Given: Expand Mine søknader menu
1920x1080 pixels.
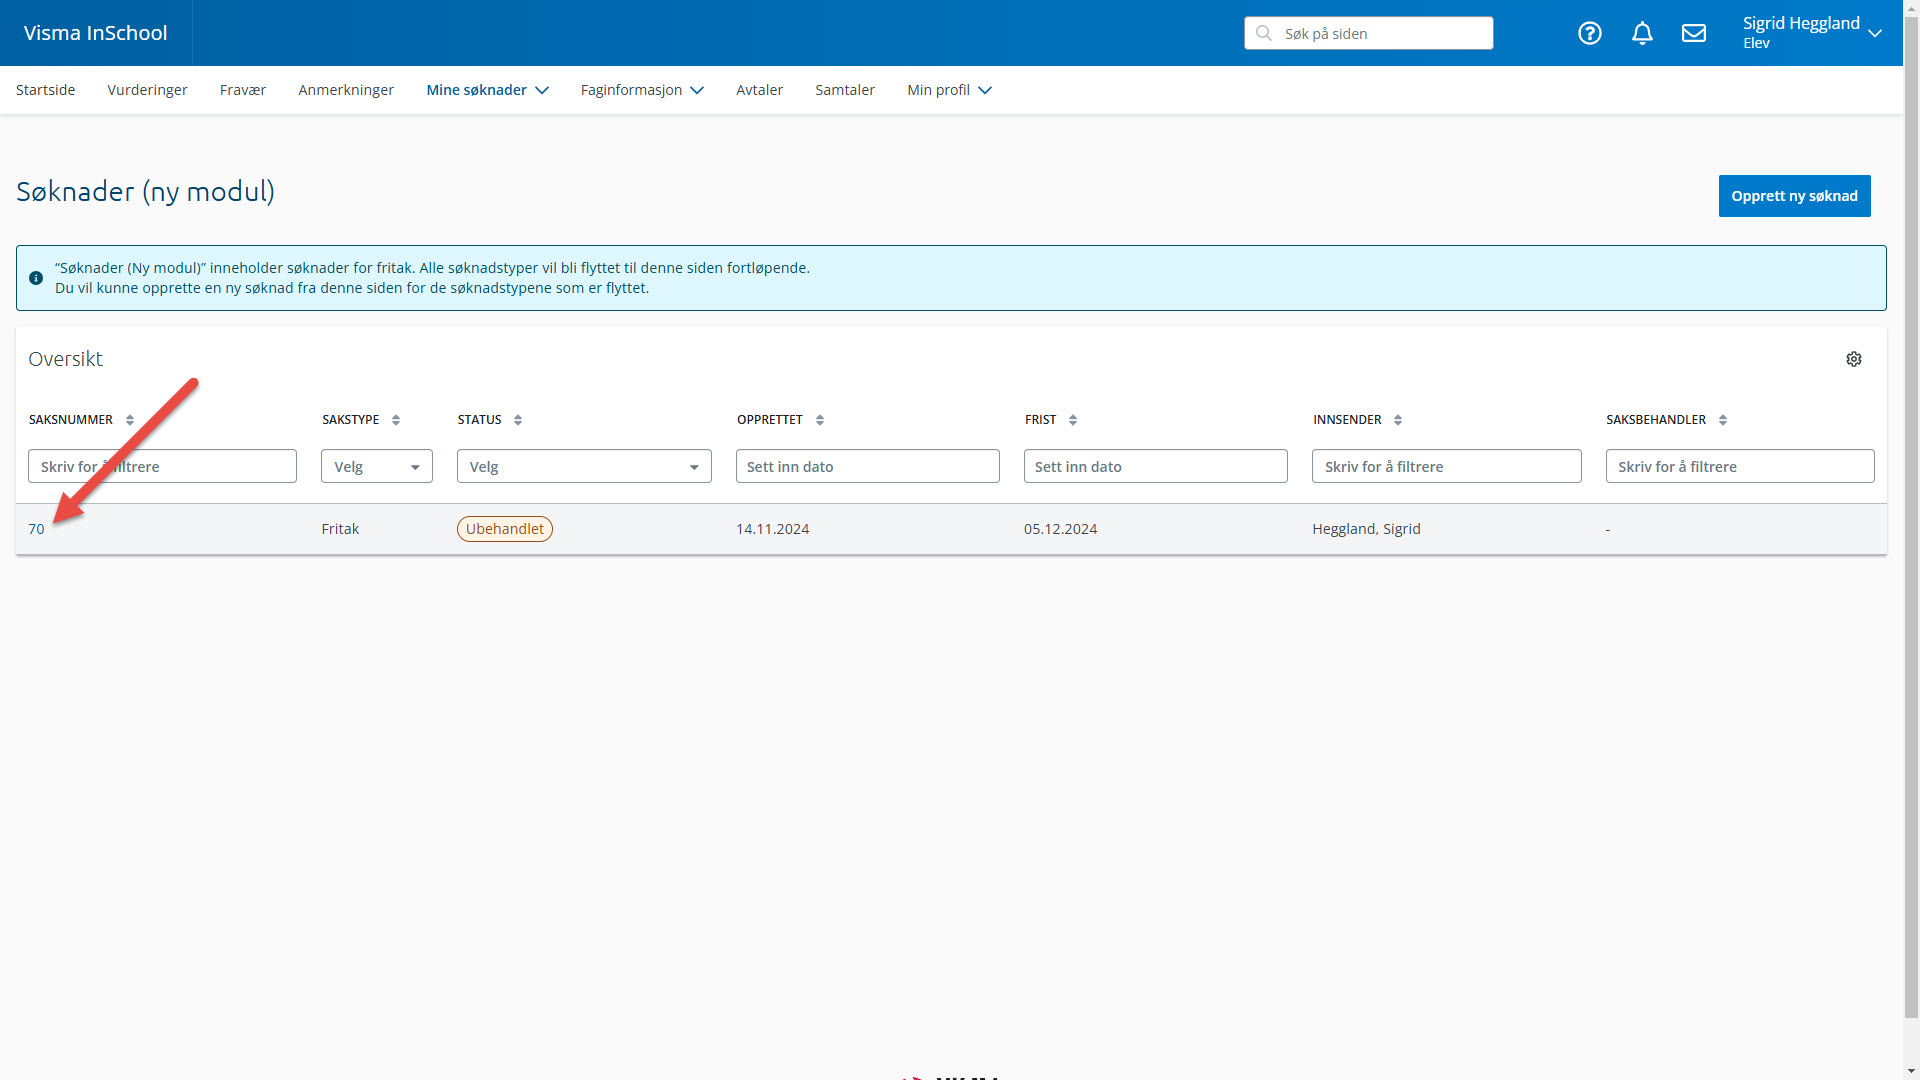Looking at the screenshot, I should 487,90.
